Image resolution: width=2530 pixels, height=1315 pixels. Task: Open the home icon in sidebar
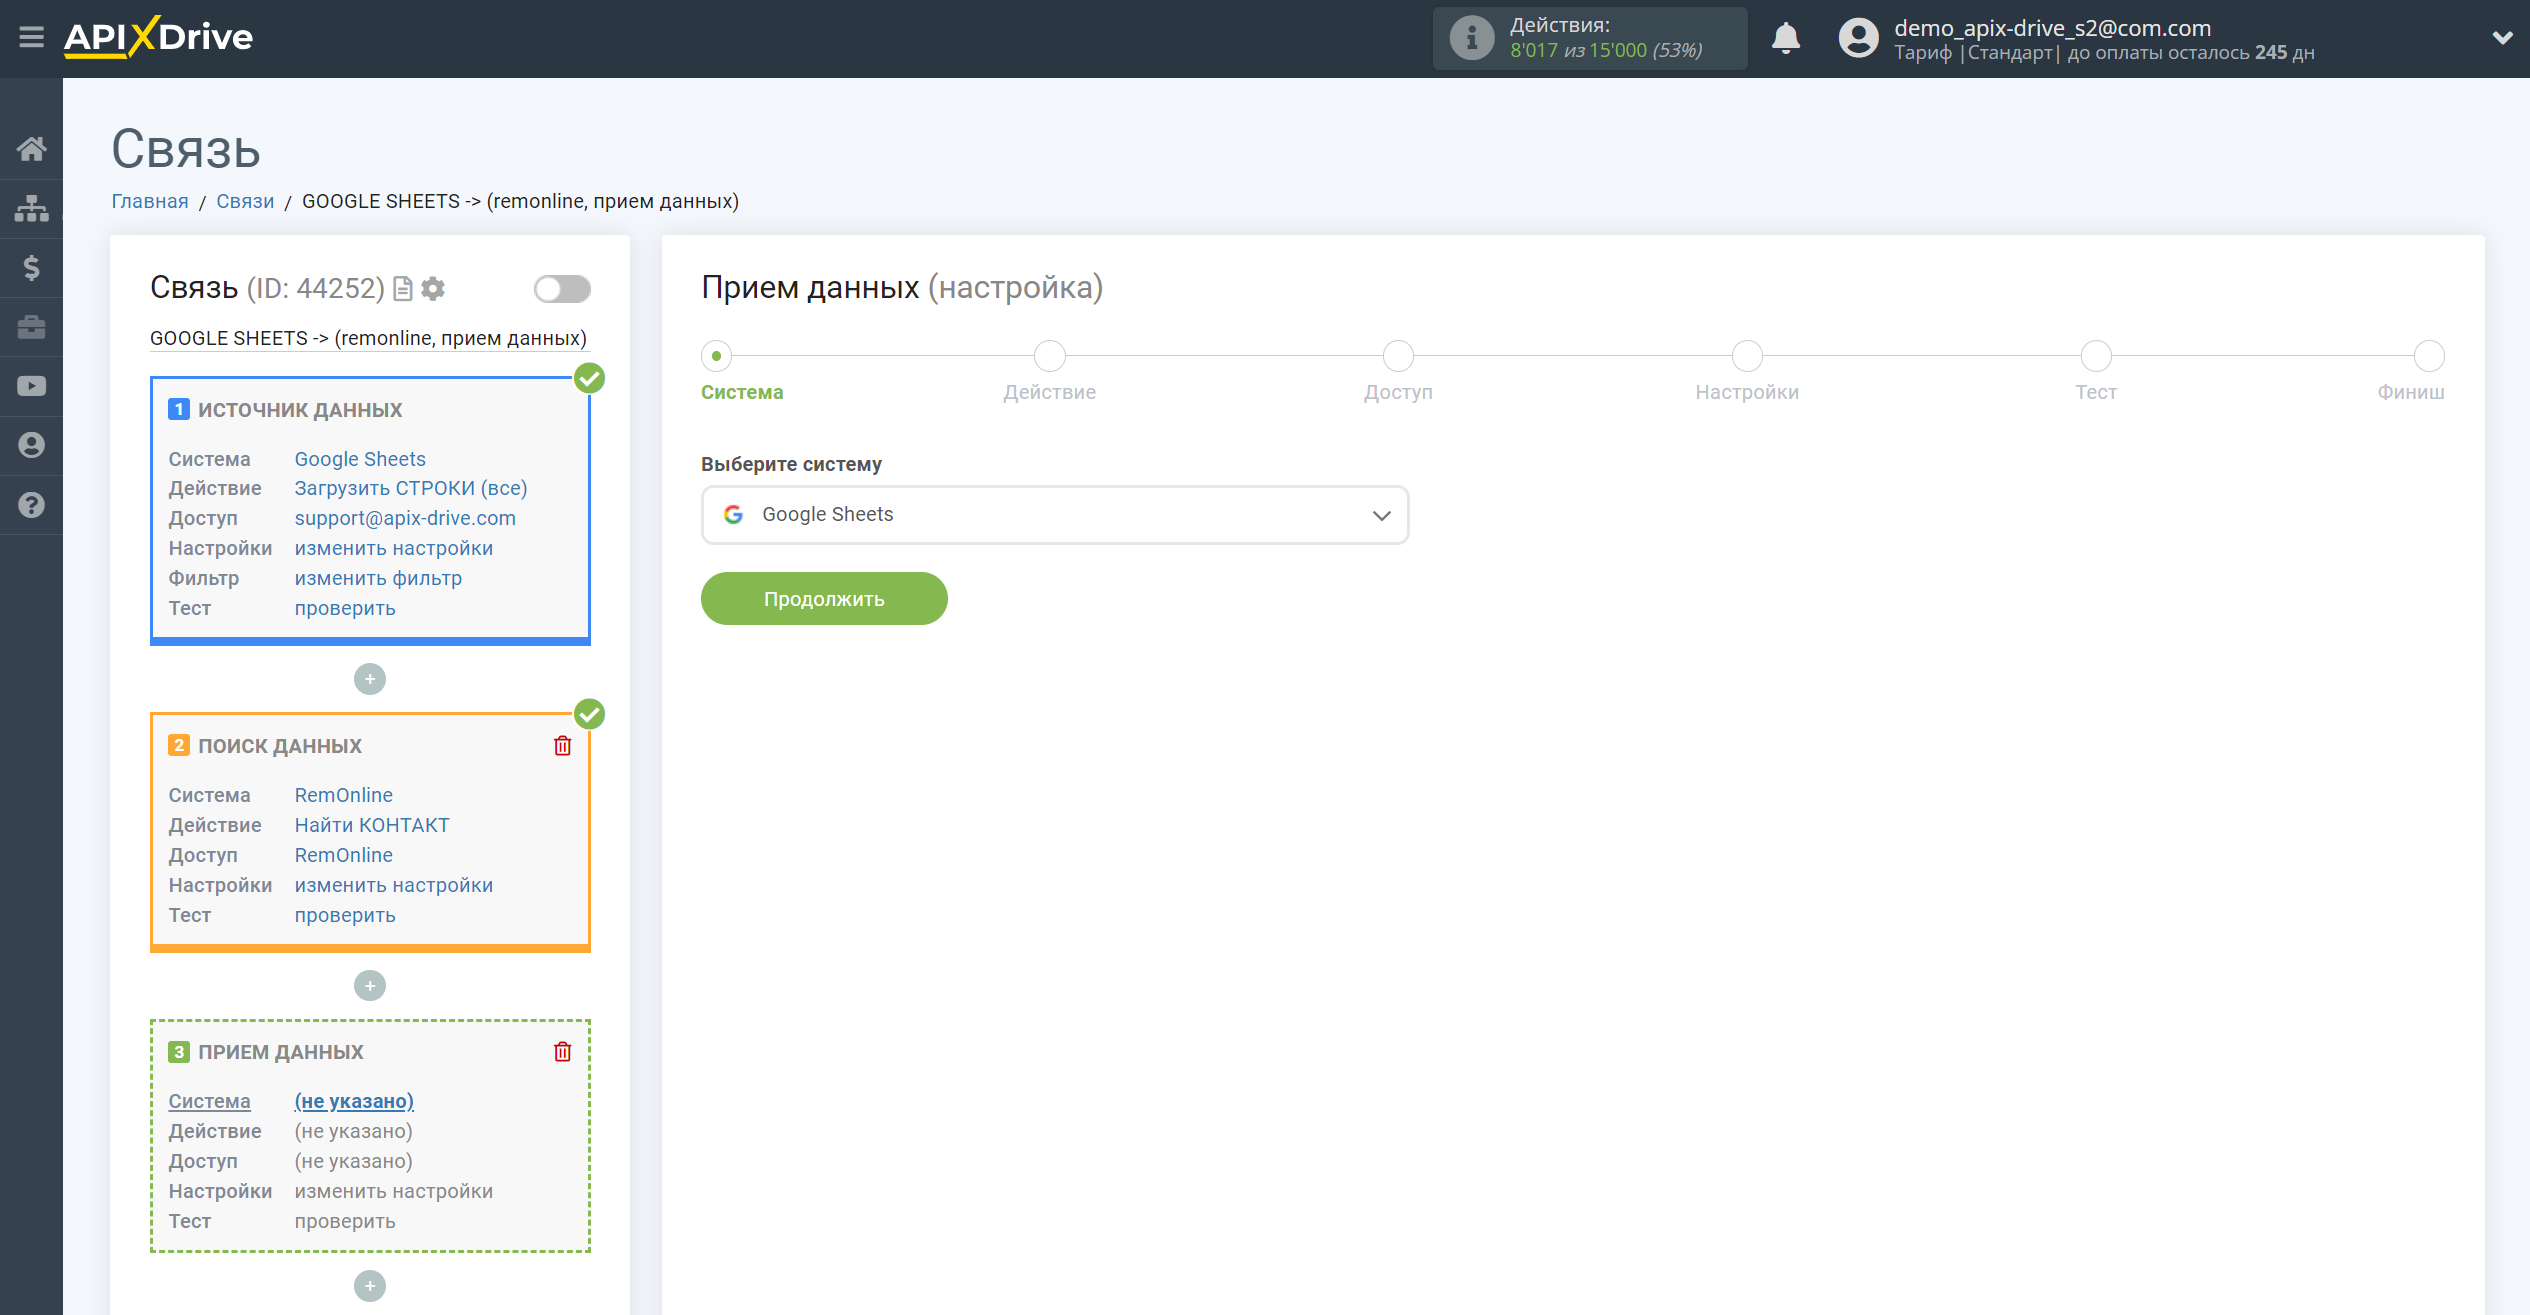(31, 149)
